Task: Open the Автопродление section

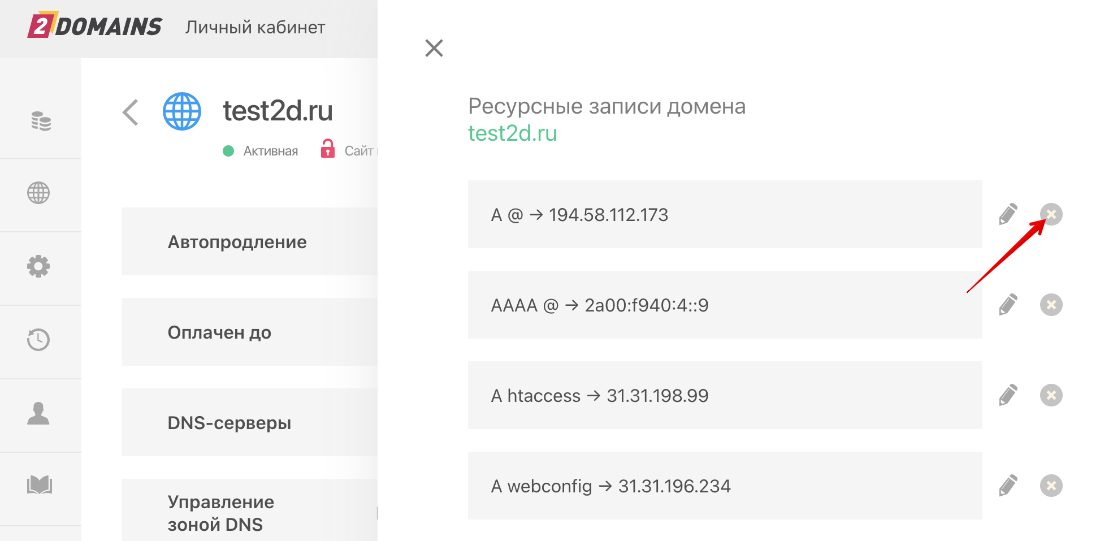Action: coord(237,242)
